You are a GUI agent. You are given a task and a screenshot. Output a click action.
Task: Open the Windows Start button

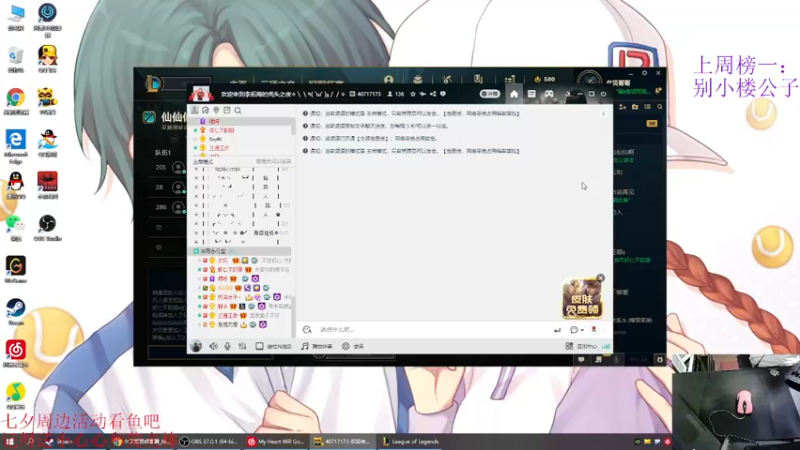(9, 442)
